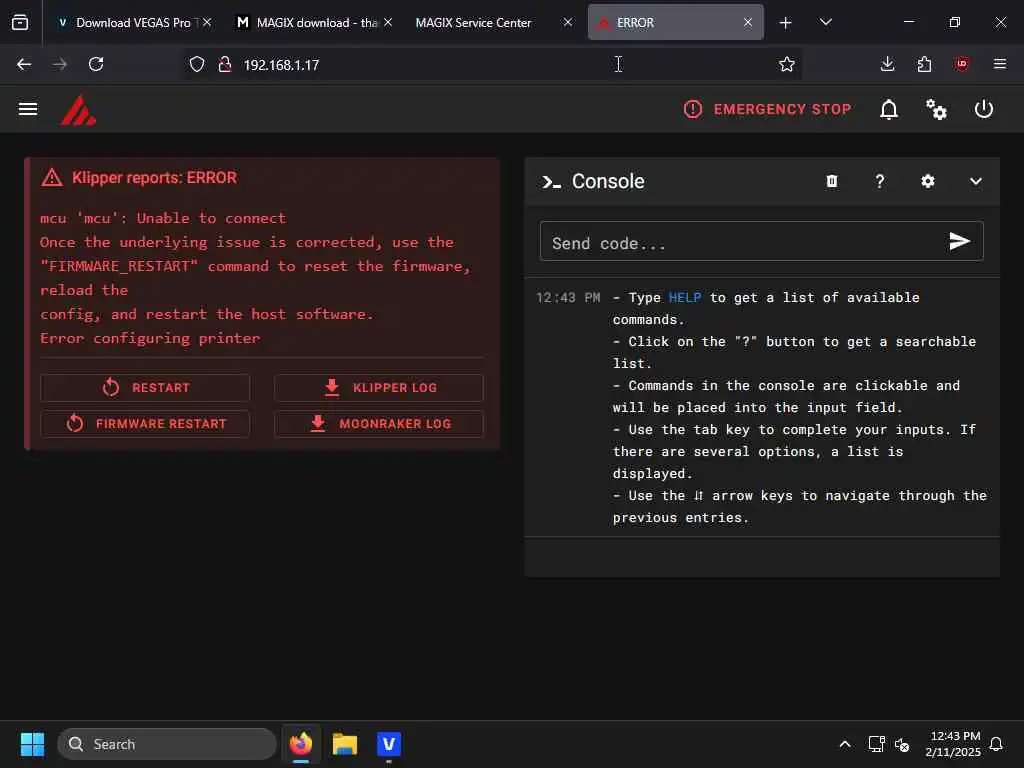Download the Moonraker log
Image resolution: width=1024 pixels, height=768 pixels.
pyautogui.click(x=379, y=424)
